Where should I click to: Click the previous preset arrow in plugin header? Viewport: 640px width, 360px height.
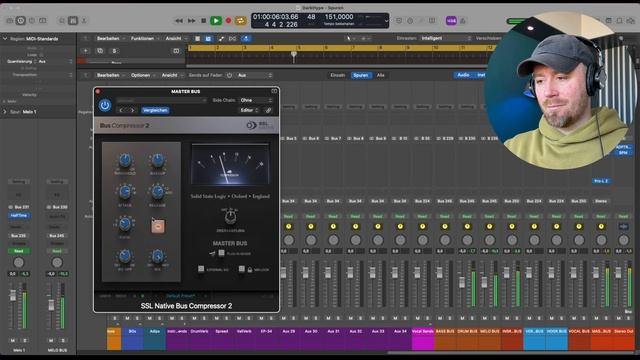point(121,110)
